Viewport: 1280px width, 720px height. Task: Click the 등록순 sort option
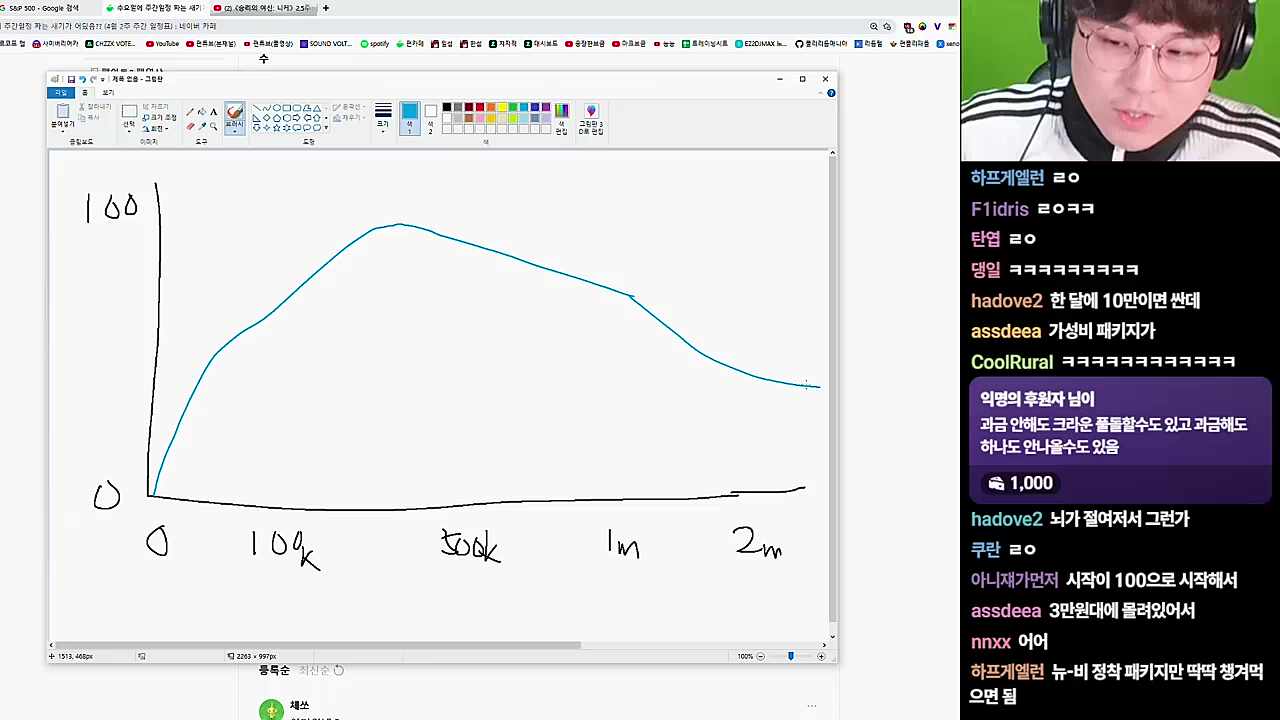click(x=274, y=670)
